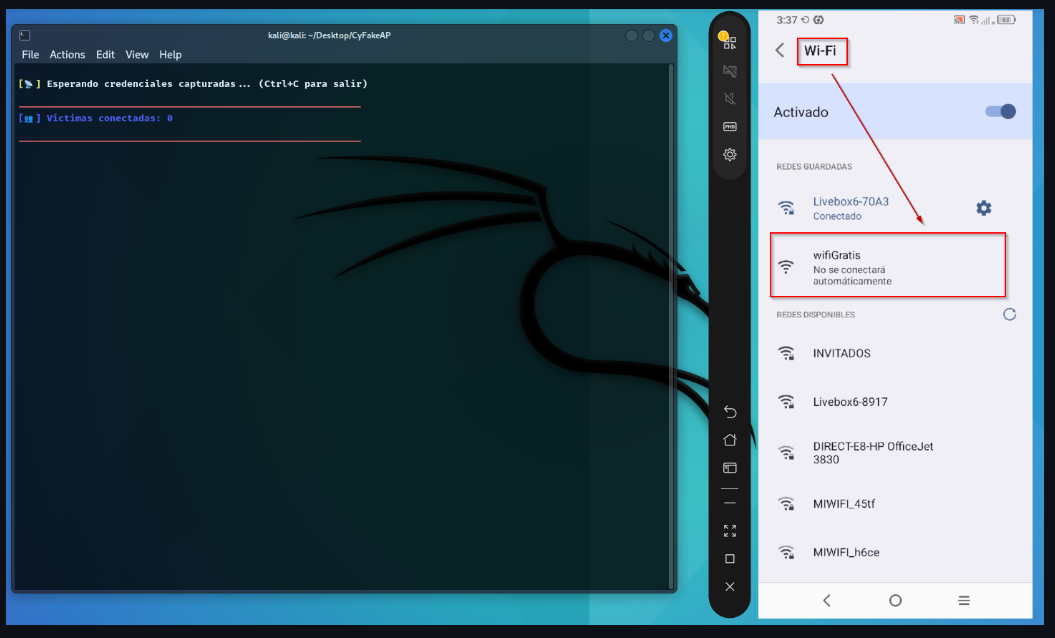This screenshot has width=1055, height=638.
Task: Refresh available networks with the circular arrow
Action: (1009, 314)
